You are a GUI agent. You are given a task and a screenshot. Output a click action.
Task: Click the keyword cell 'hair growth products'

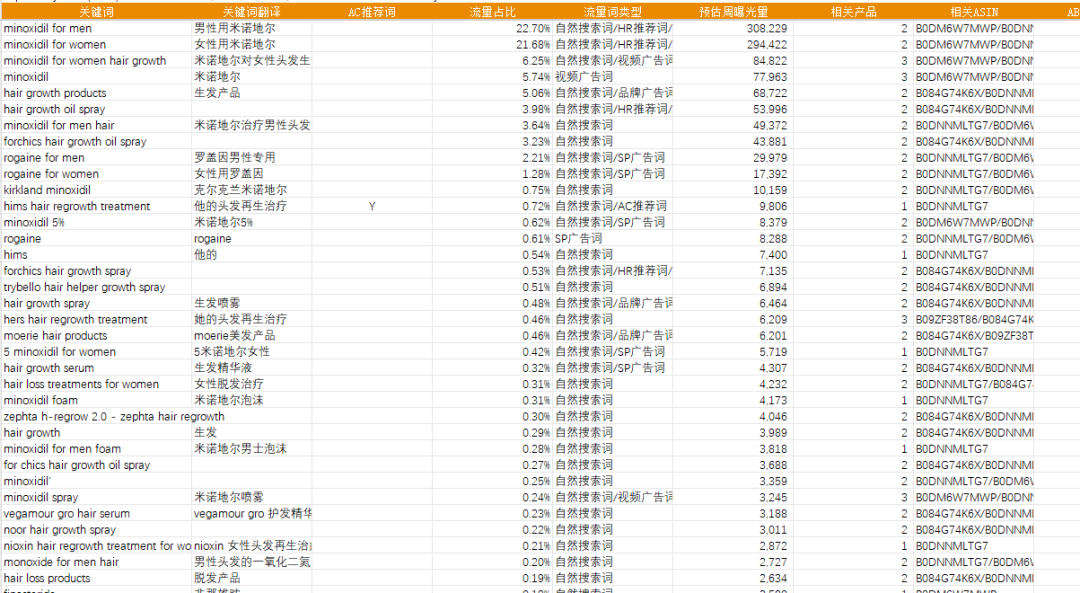[96, 93]
